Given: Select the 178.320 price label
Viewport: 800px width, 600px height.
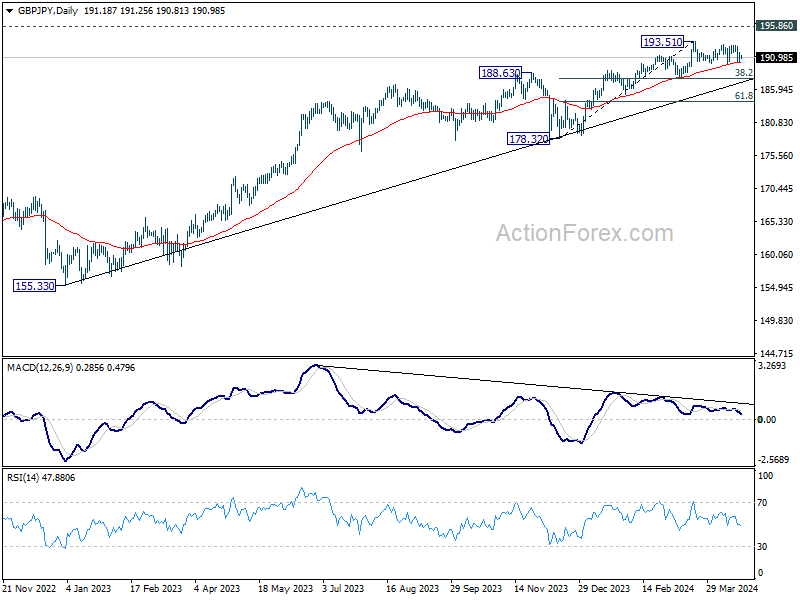Looking at the screenshot, I should pos(529,139).
